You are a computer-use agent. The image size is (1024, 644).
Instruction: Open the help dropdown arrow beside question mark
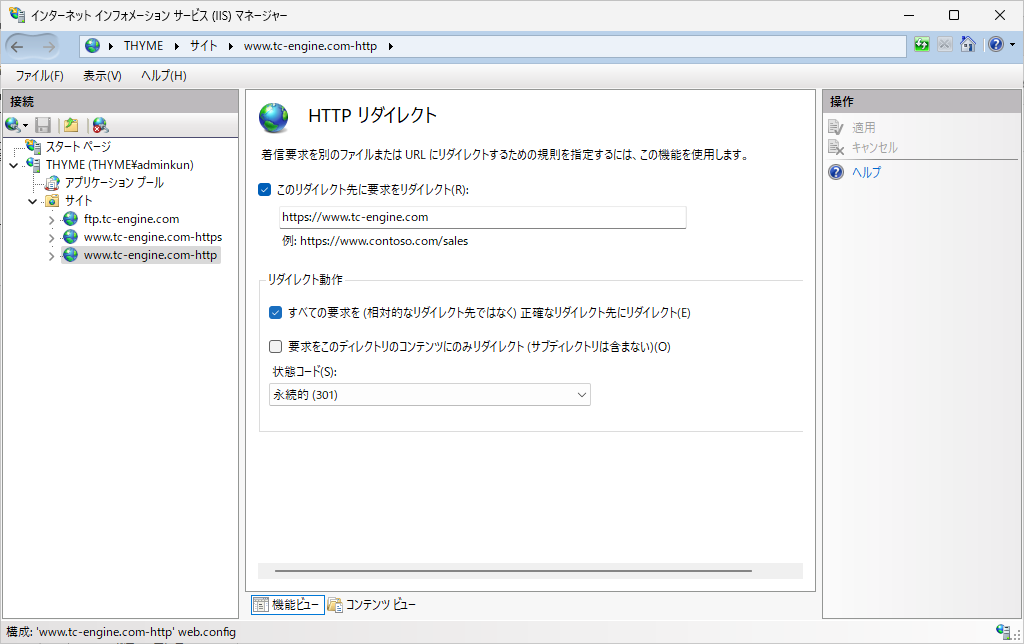pos(1012,44)
